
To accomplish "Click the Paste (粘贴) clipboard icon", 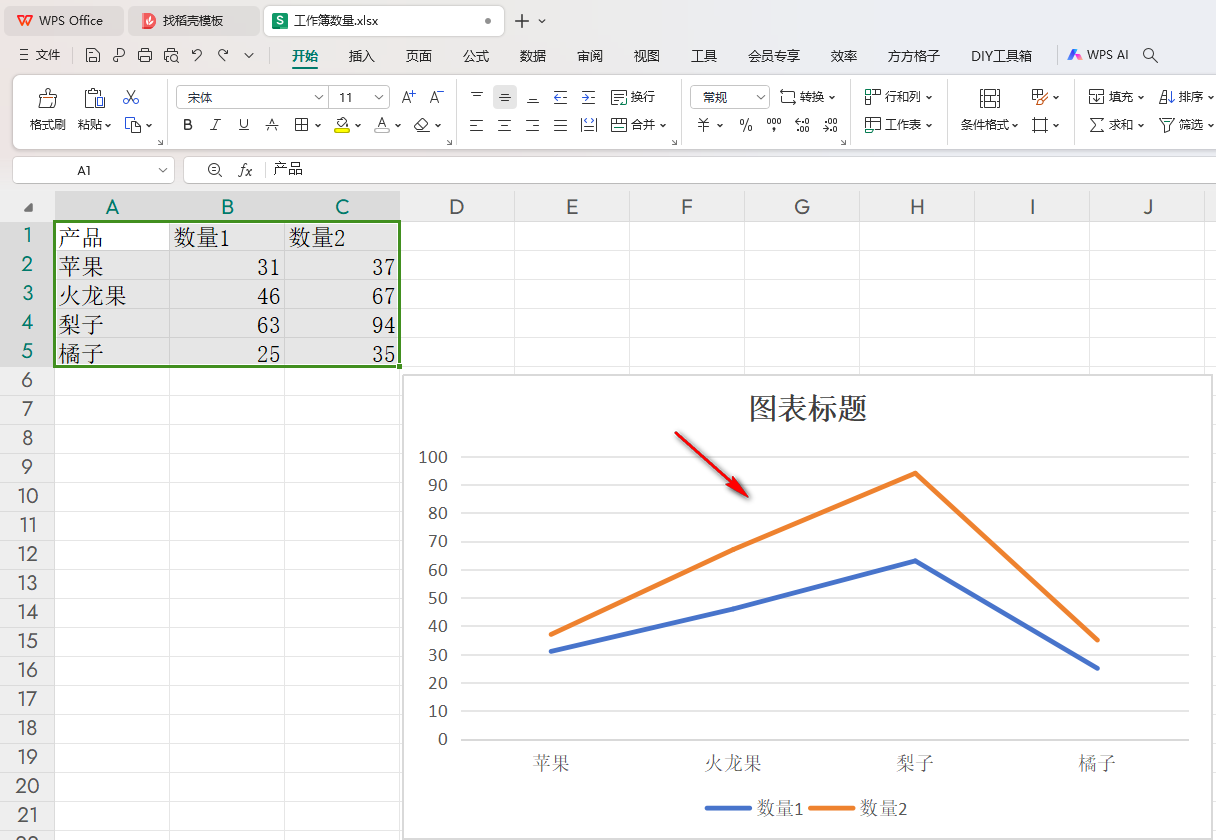I will [x=94, y=98].
